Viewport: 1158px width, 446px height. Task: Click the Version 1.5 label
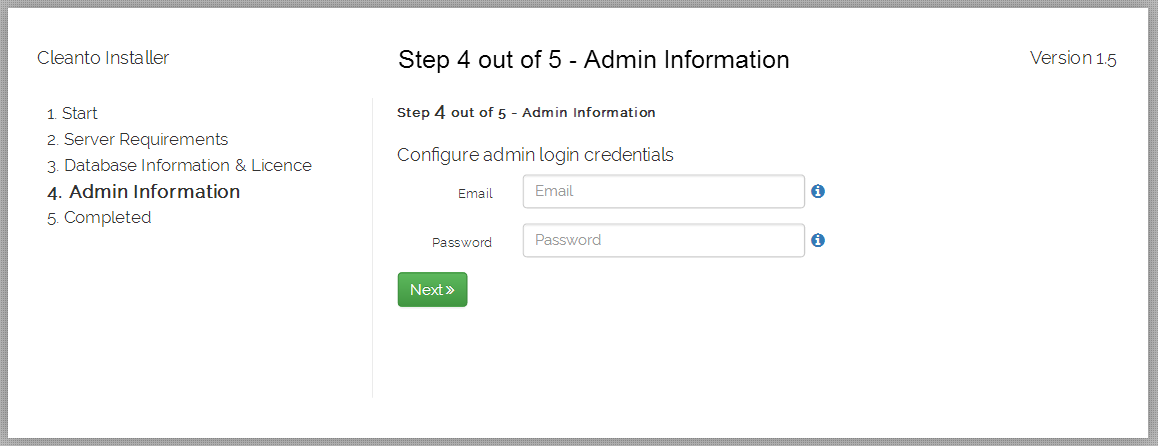(1073, 58)
